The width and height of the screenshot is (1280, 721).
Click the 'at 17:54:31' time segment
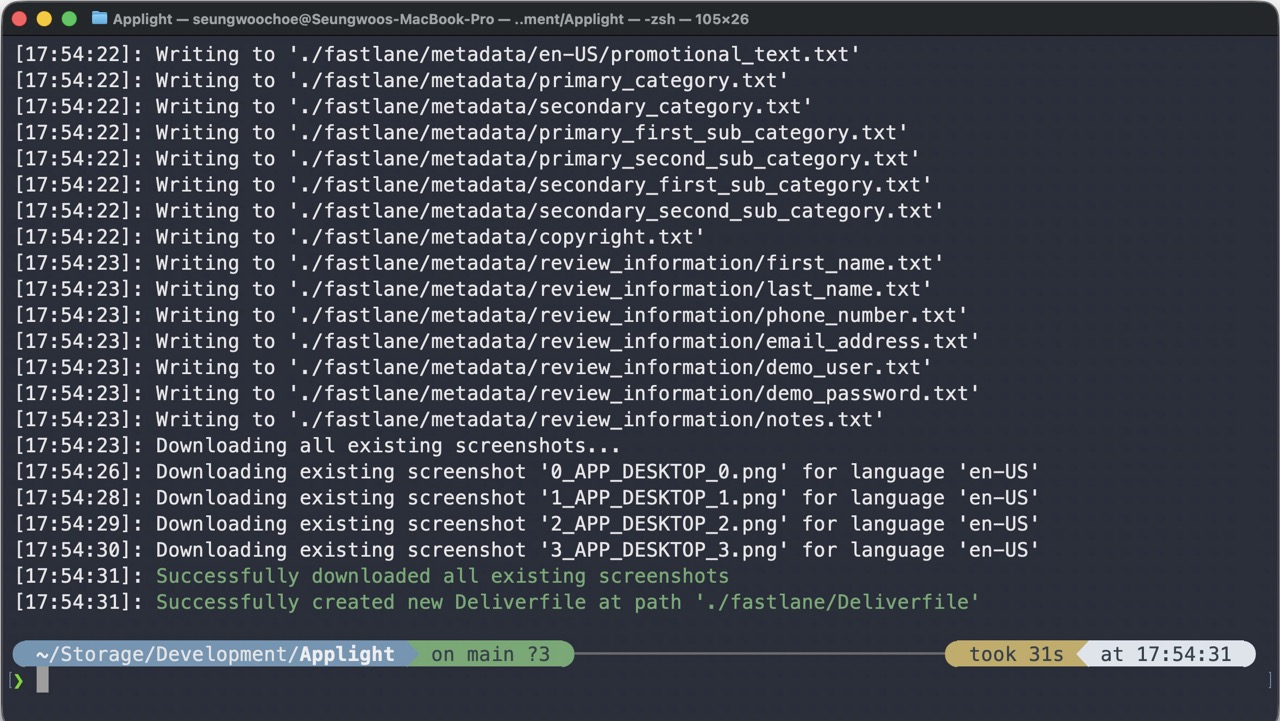(1167, 654)
